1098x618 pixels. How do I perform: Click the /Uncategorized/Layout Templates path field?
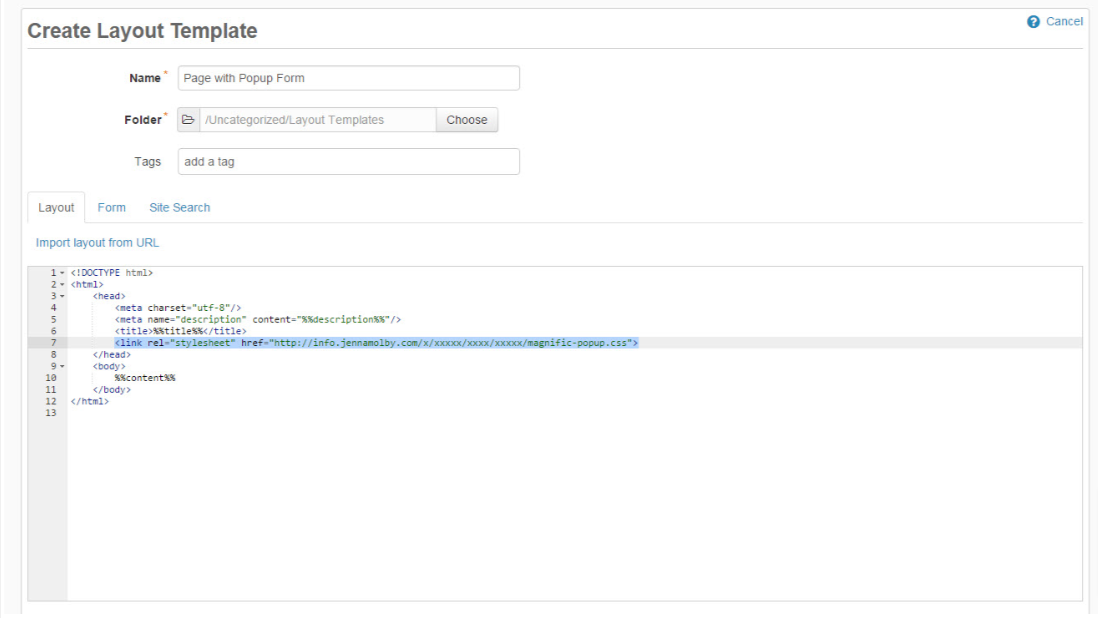(317, 120)
